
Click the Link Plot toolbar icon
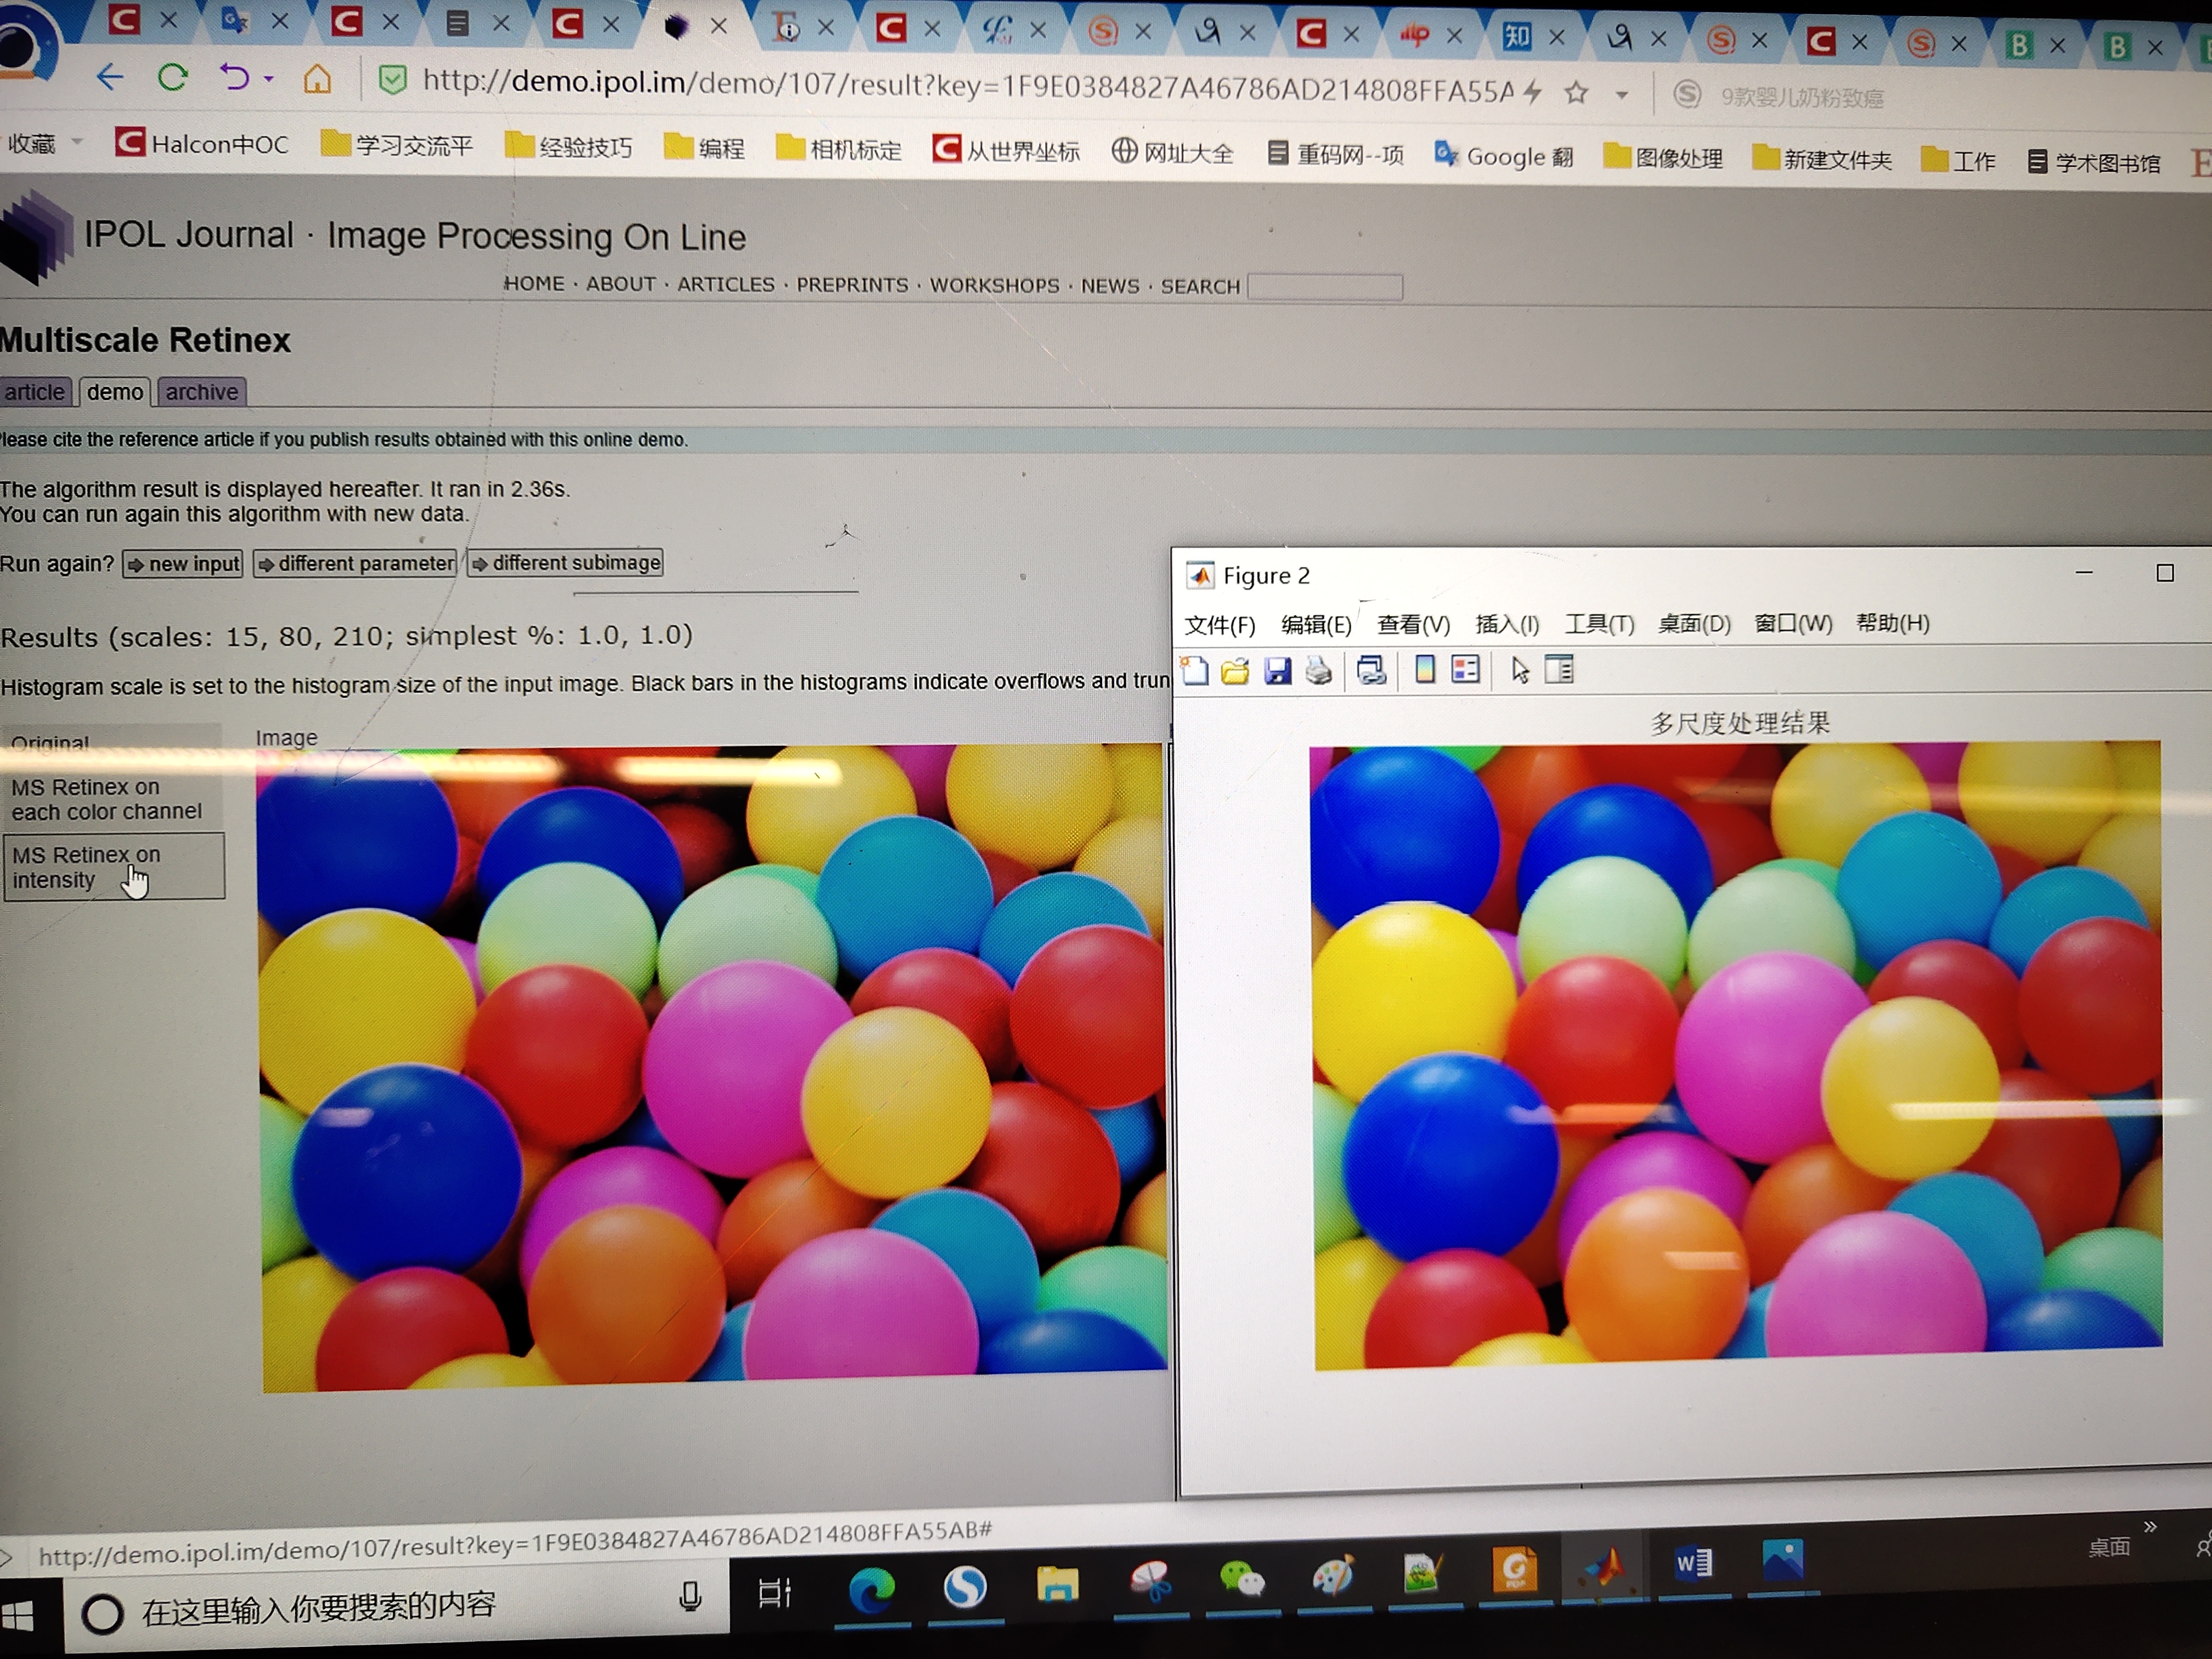(1371, 671)
